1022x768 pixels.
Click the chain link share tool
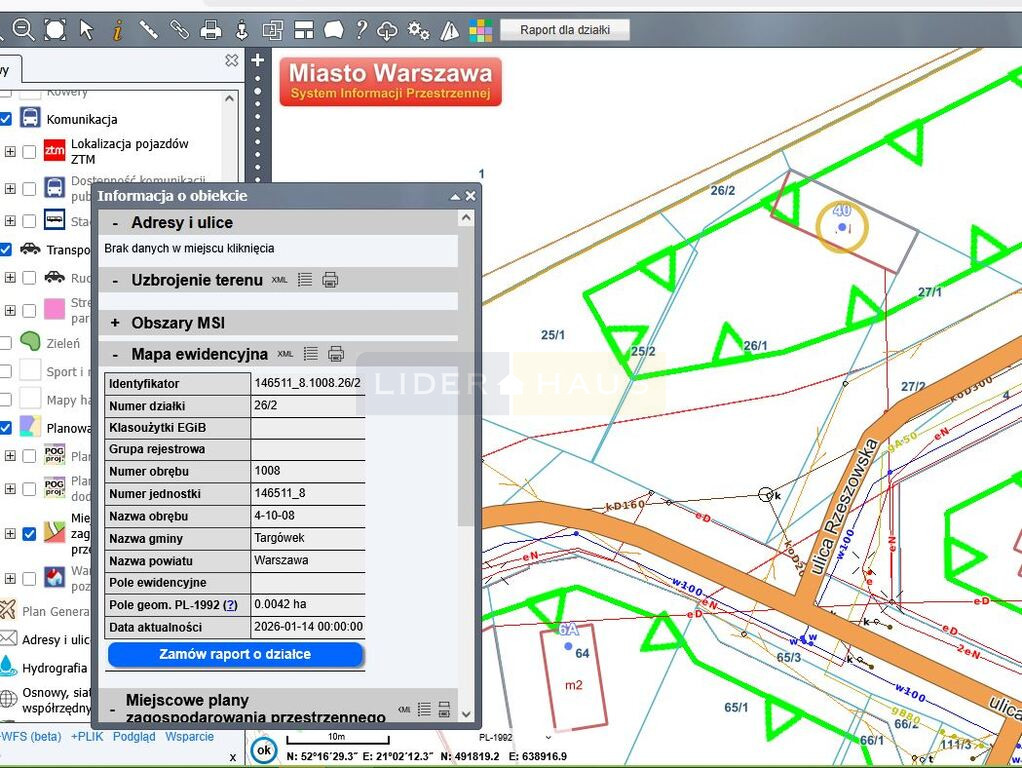coord(179,29)
